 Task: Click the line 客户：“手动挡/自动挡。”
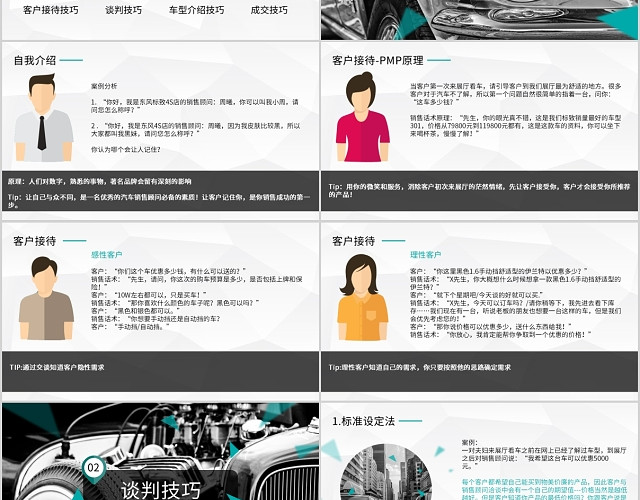(x=130, y=327)
